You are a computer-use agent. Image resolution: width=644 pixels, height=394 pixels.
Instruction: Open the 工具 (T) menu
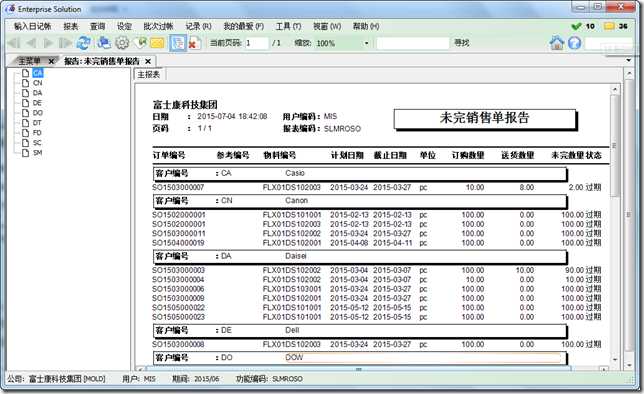(288, 26)
